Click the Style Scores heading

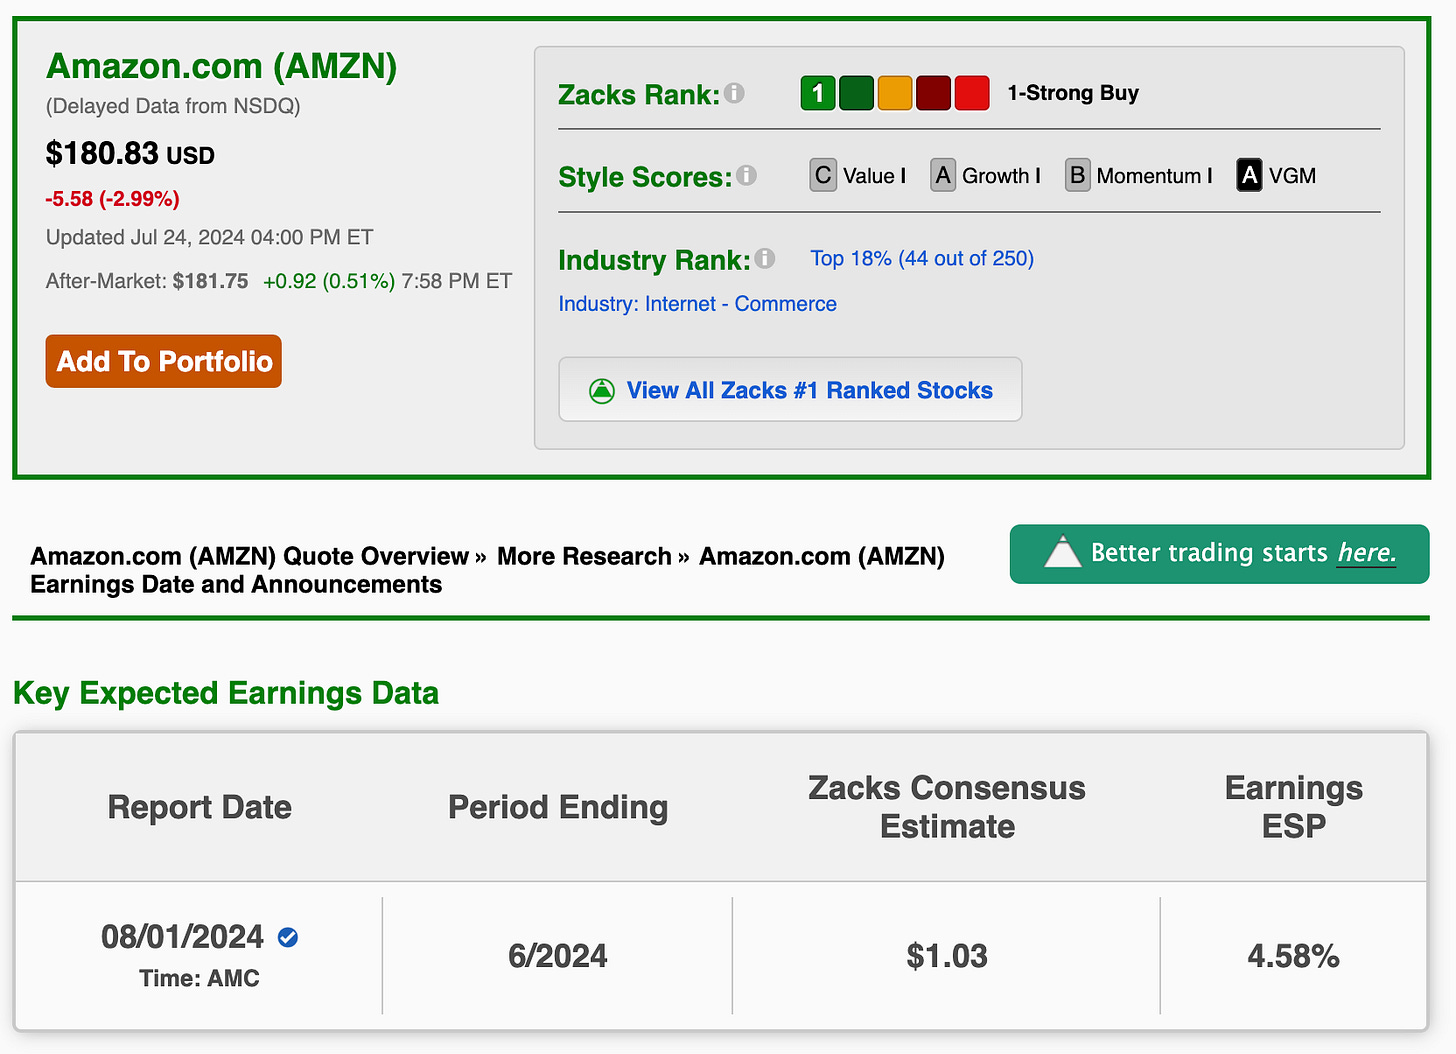click(x=645, y=177)
